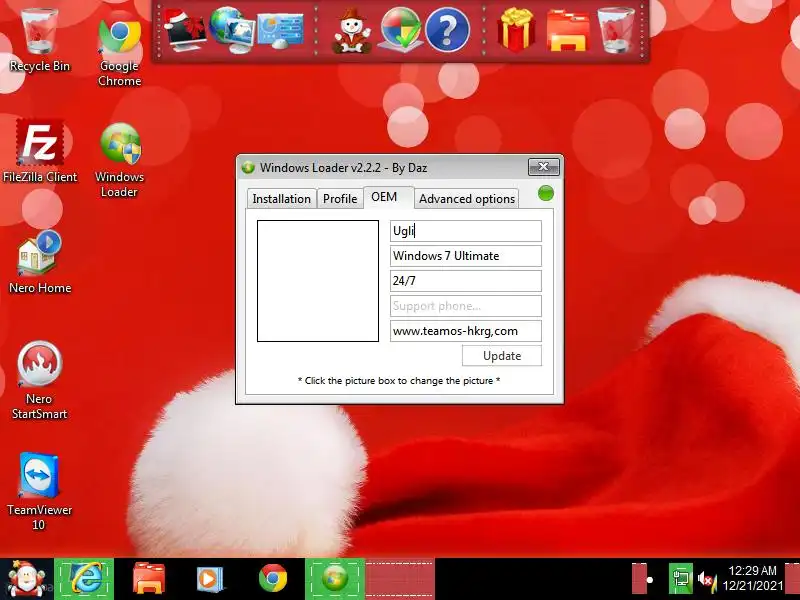Viewport: 800px width, 600px height.
Task: Click the www.teamos-hkrg,com URL field
Action: [466, 331]
